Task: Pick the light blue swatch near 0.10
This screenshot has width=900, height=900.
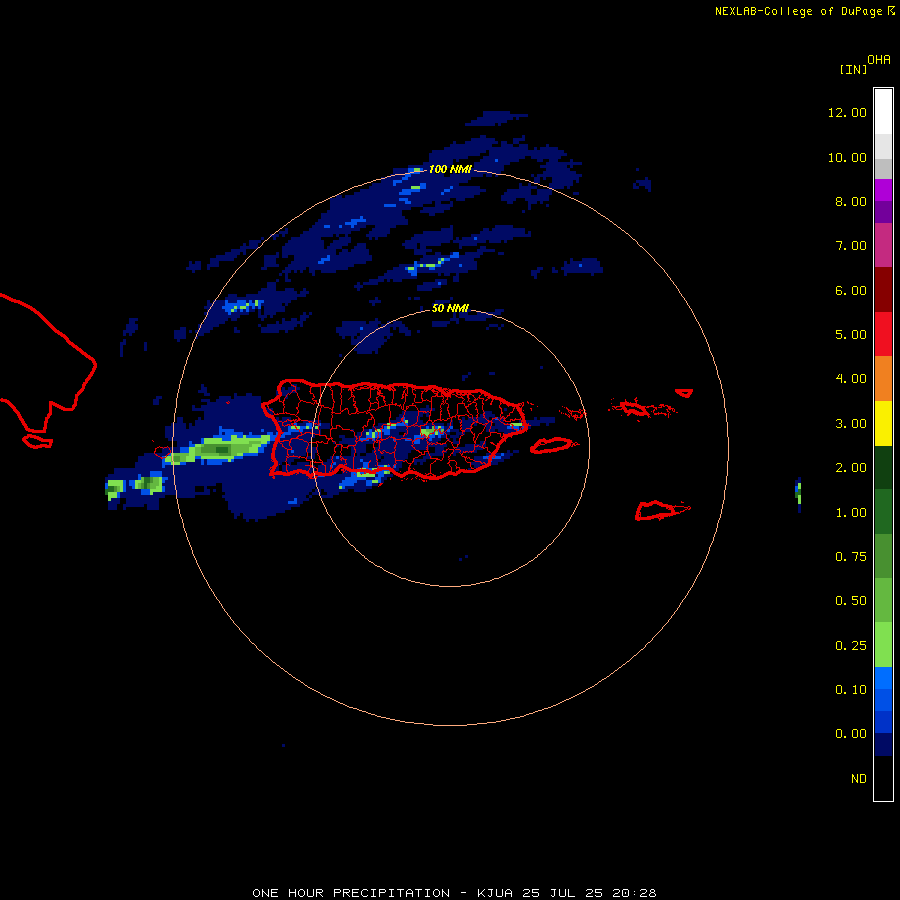Action: 883,678
